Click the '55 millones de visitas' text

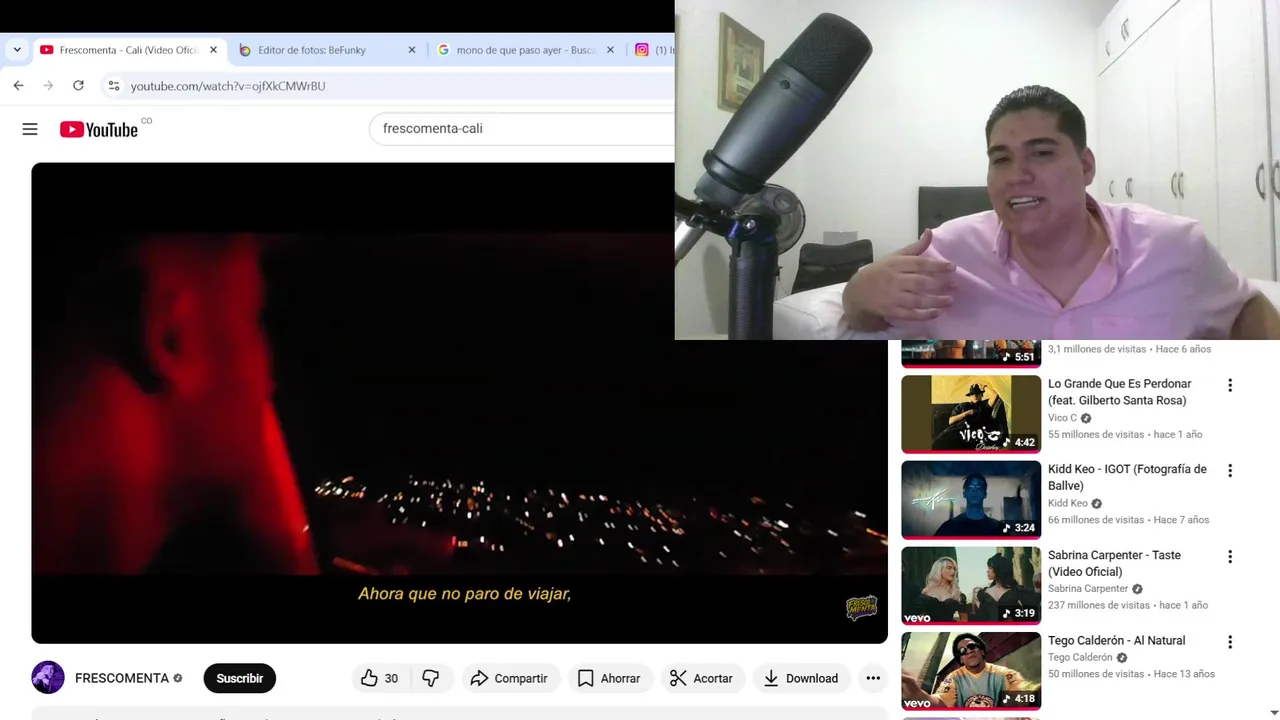click(x=1096, y=435)
